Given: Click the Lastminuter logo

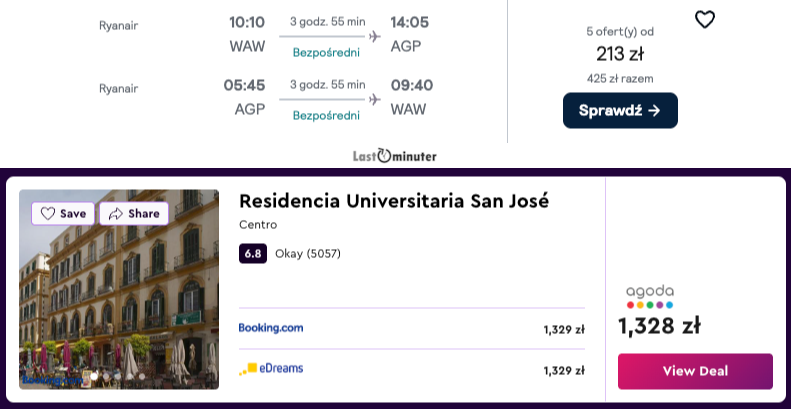Looking at the screenshot, I should (395, 156).
